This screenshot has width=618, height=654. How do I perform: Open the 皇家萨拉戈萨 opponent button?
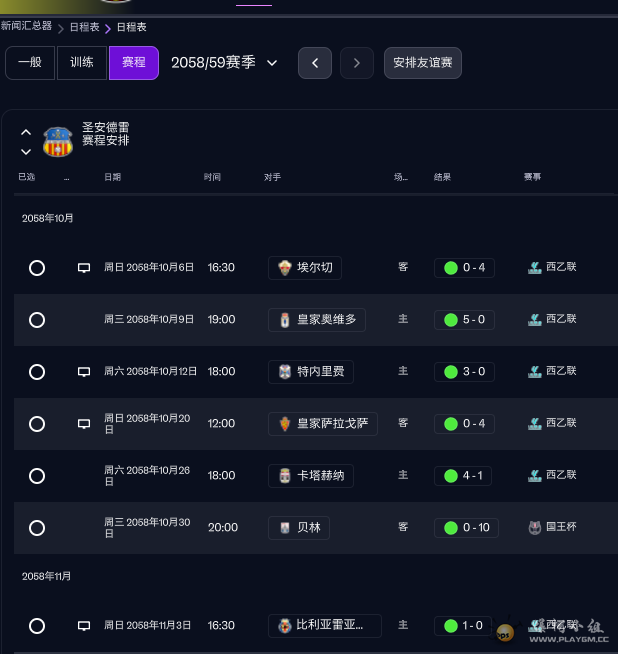[323, 424]
